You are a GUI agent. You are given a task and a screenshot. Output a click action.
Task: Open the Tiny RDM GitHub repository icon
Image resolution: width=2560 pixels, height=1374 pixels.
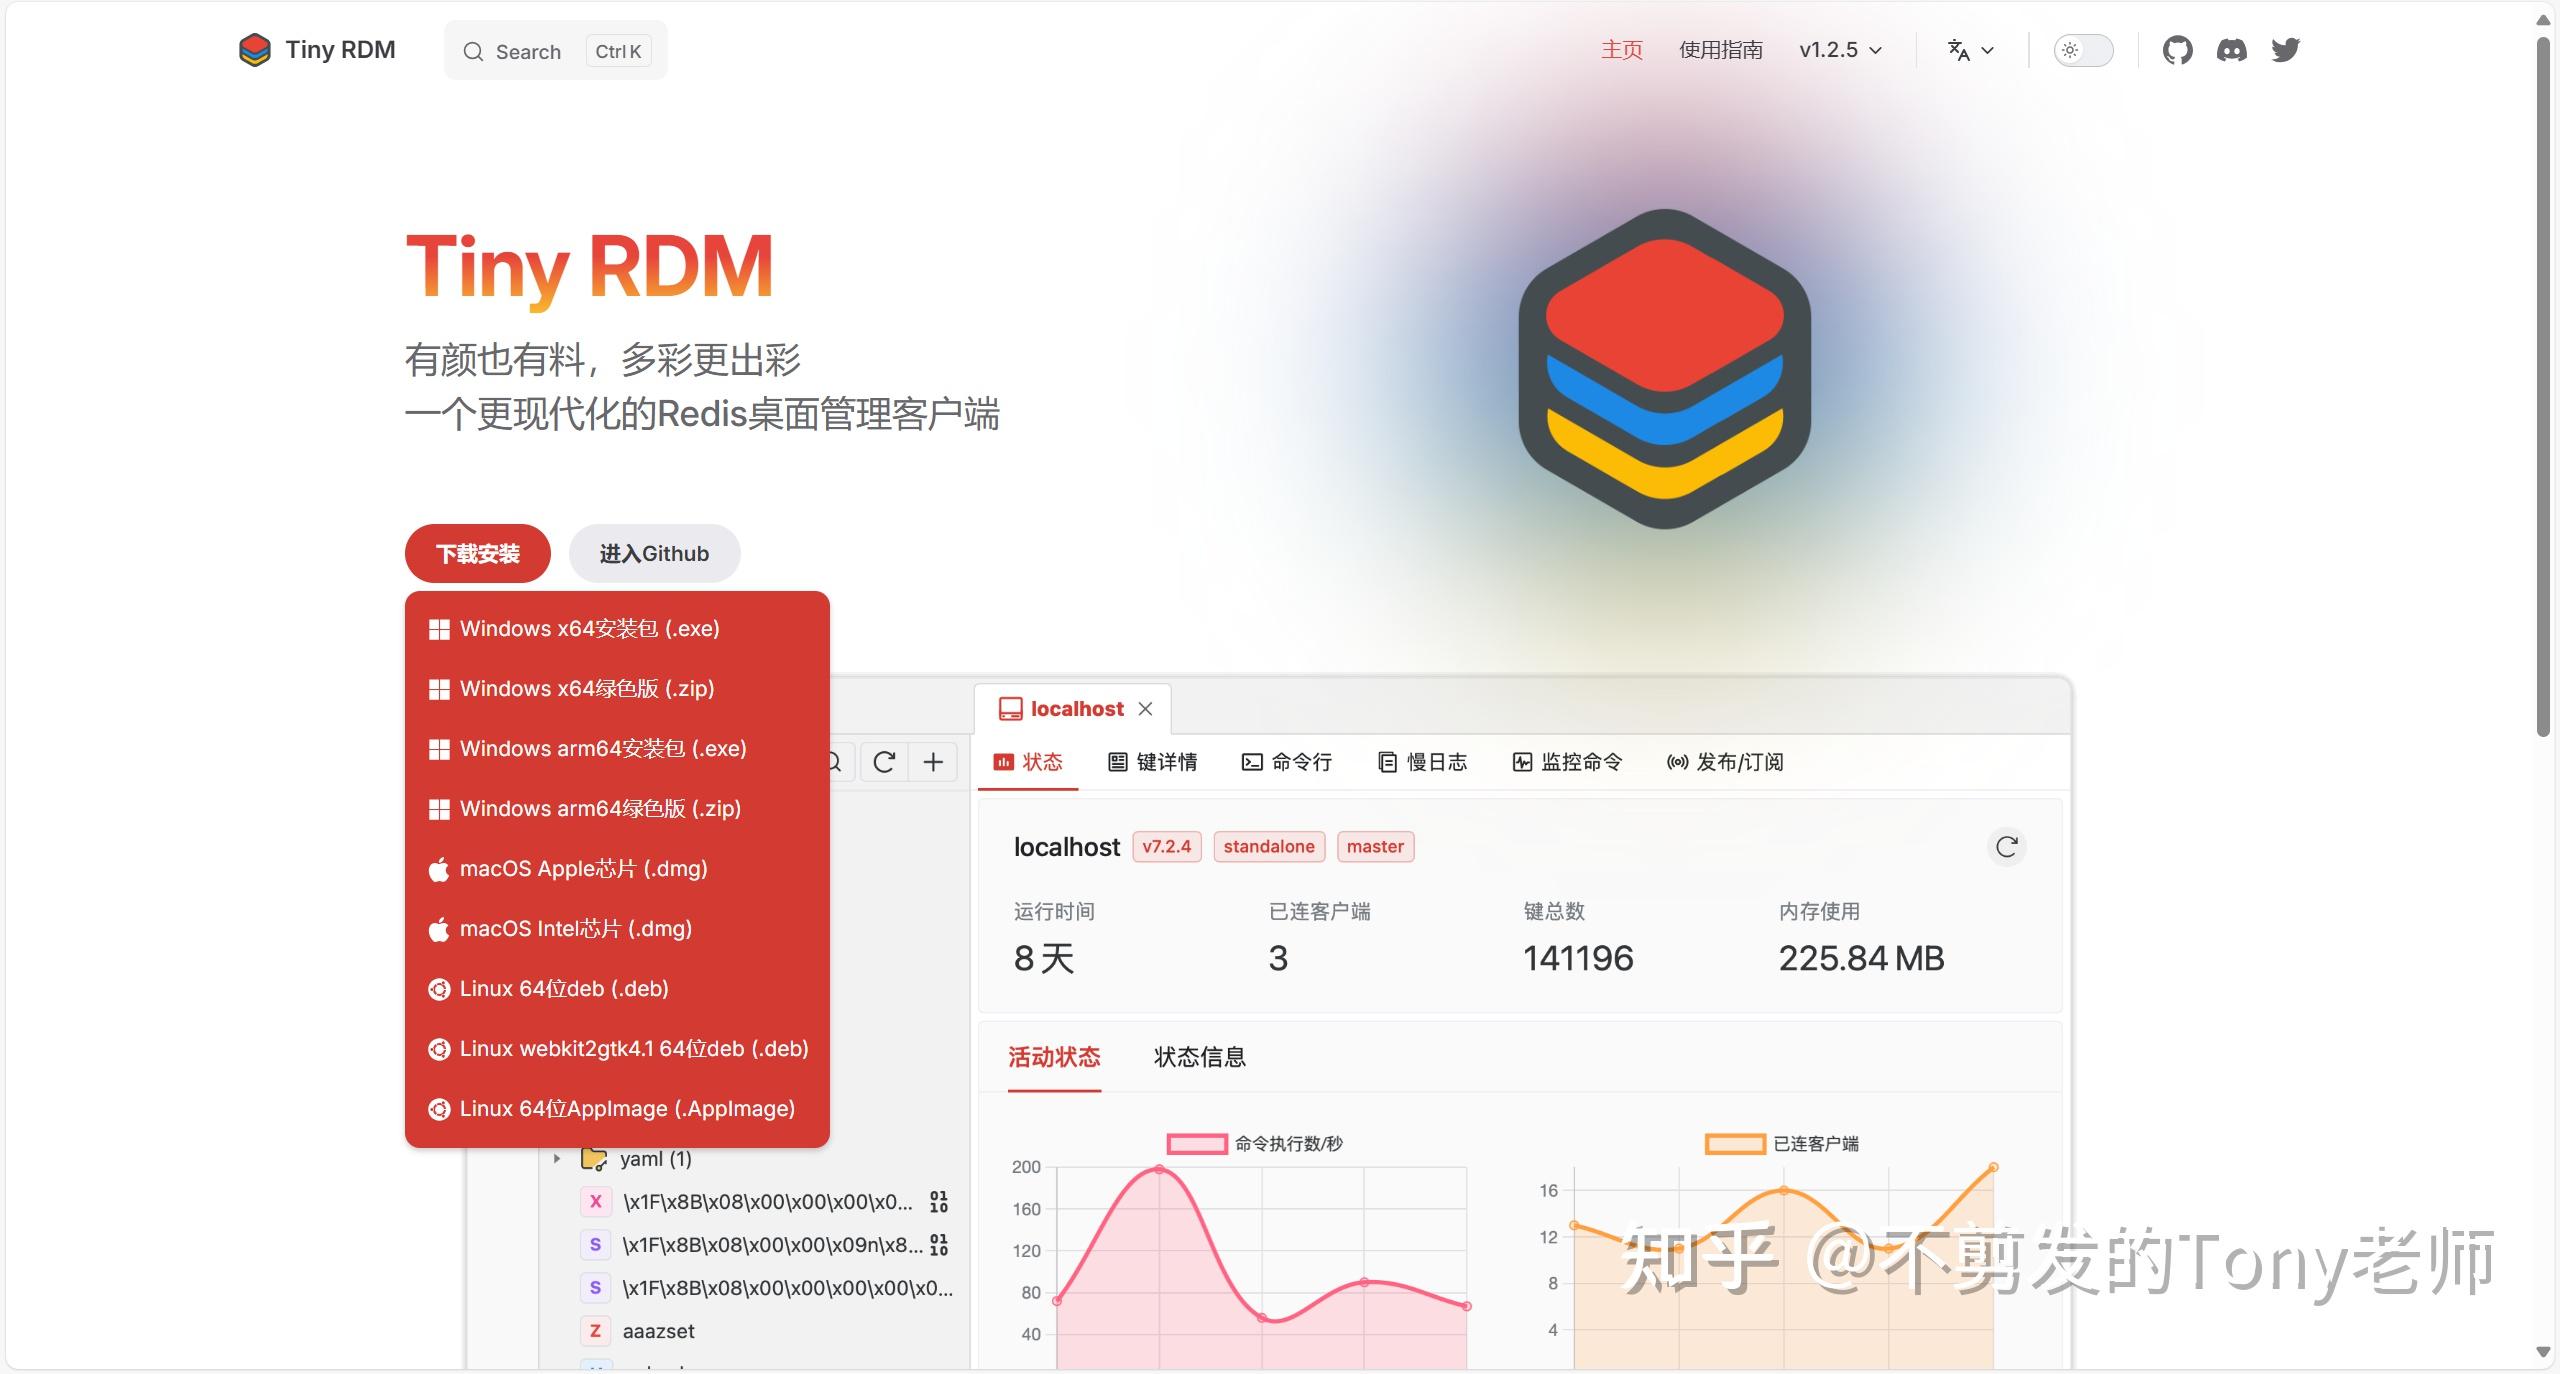2178,50
